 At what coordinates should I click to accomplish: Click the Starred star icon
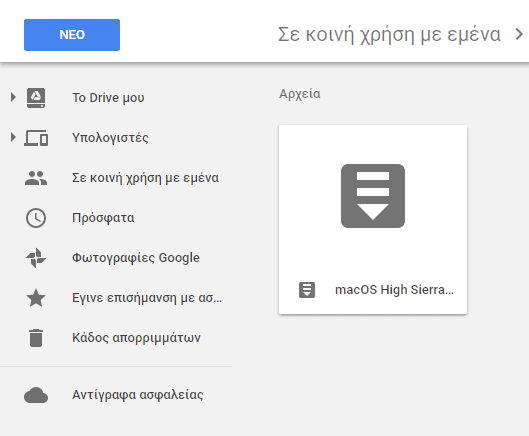pyautogui.click(x=36, y=298)
